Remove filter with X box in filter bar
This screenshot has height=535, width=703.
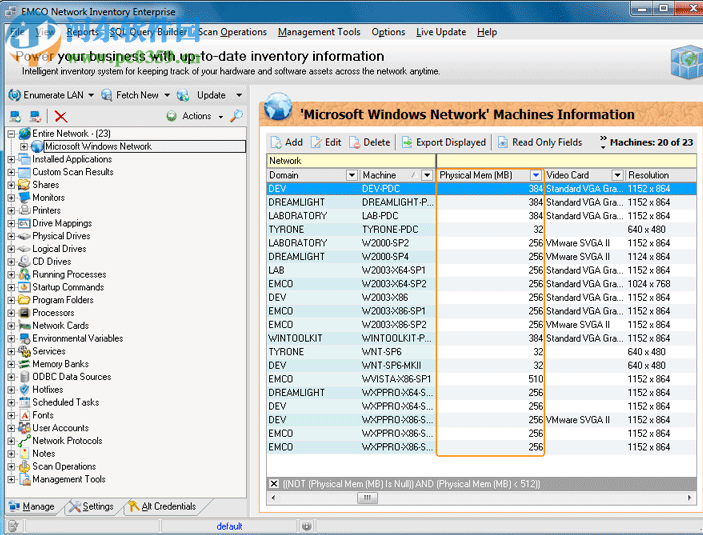273,483
